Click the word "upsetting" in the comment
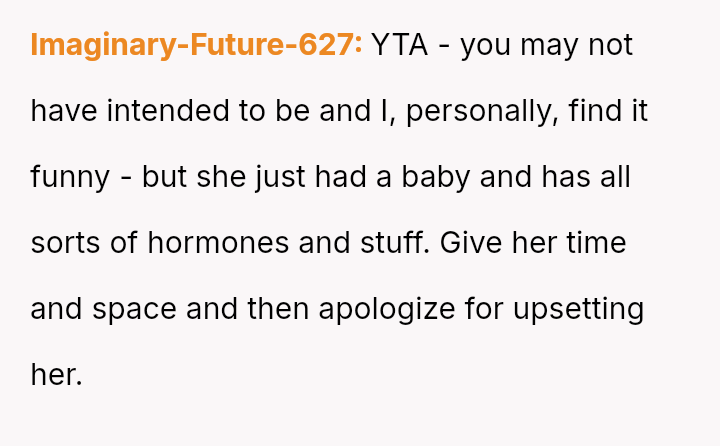Image resolution: width=720 pixels, height=446 pixels. (578, 309)
